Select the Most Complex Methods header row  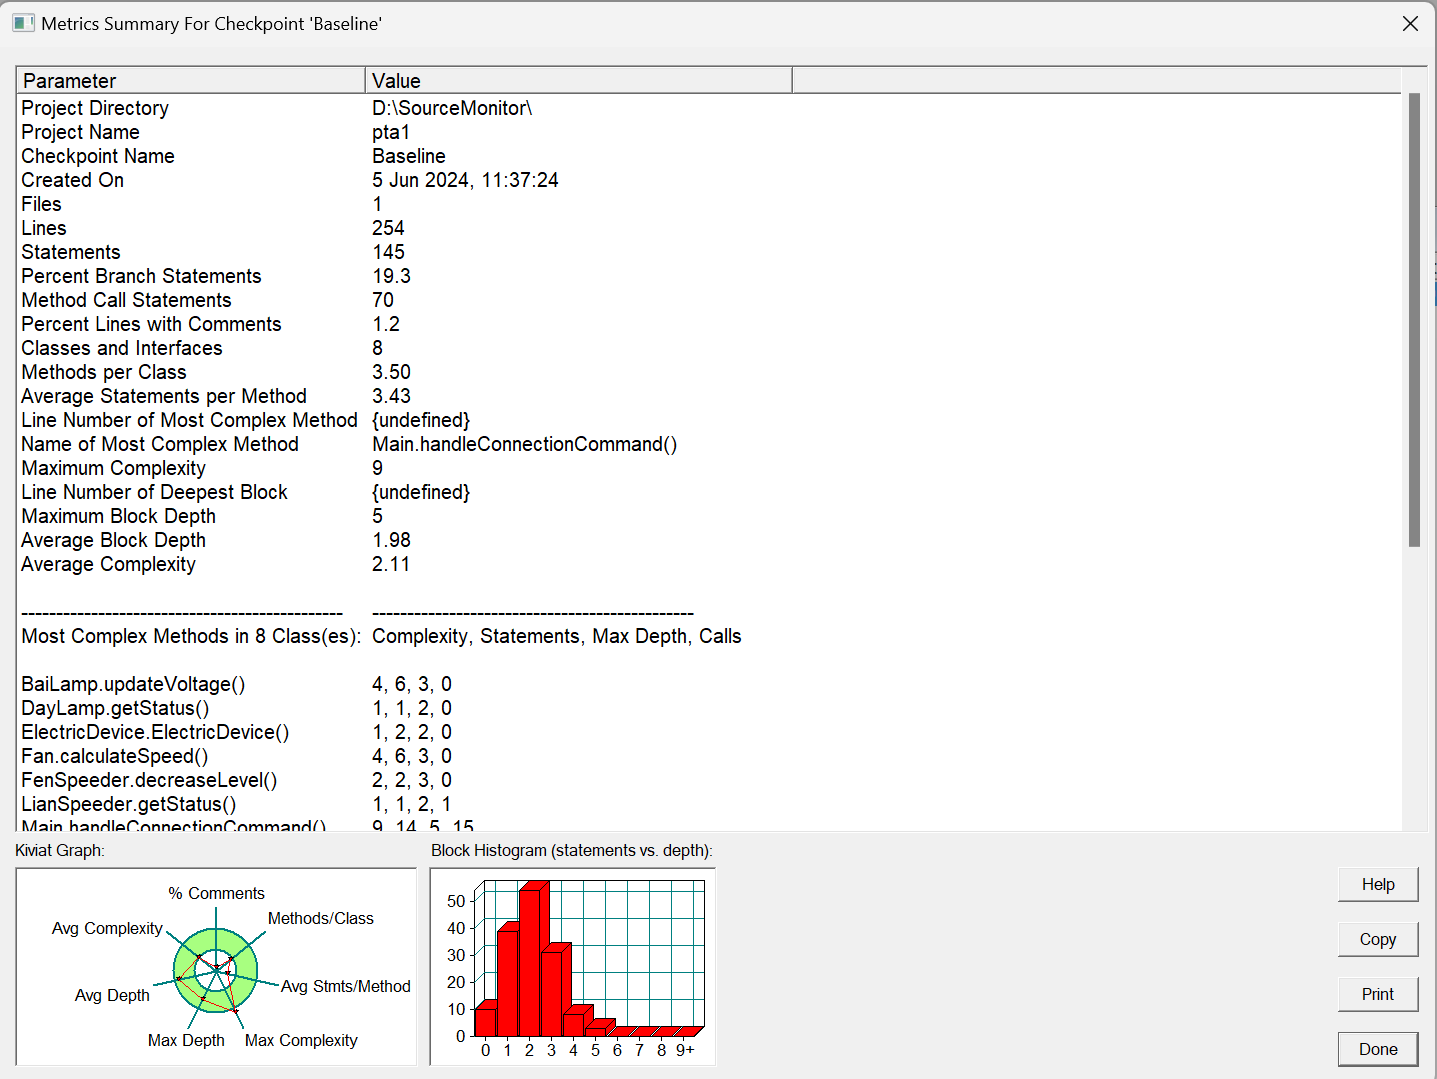click(708, 636)
